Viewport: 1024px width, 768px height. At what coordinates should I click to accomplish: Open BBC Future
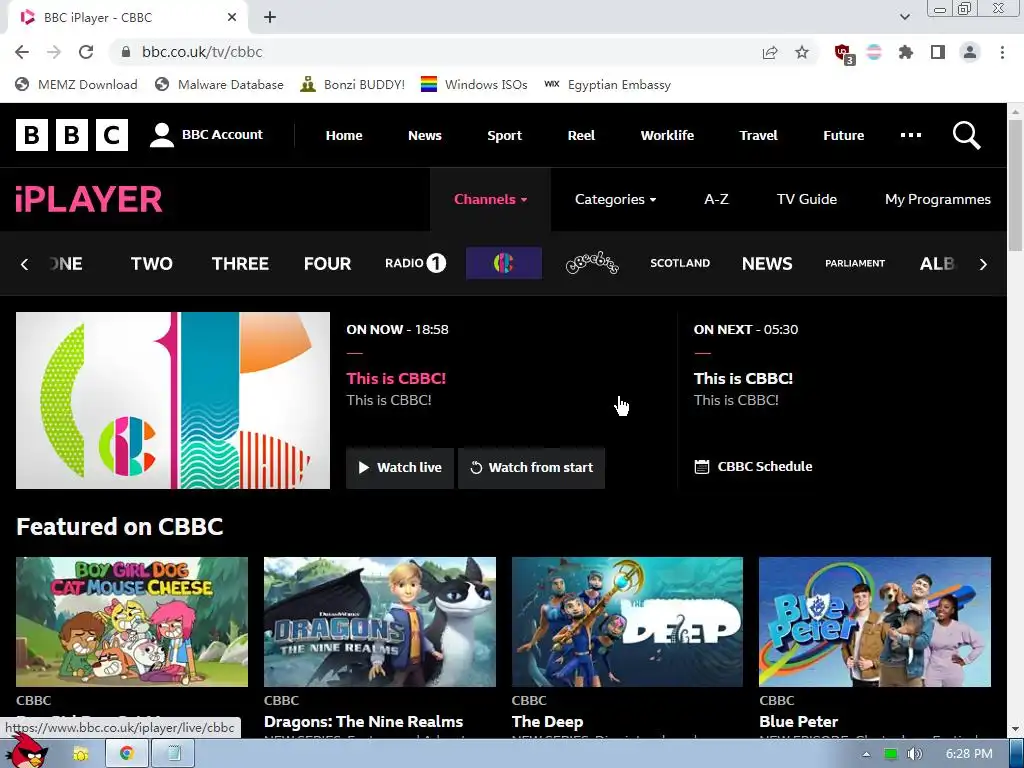(844, 135)
